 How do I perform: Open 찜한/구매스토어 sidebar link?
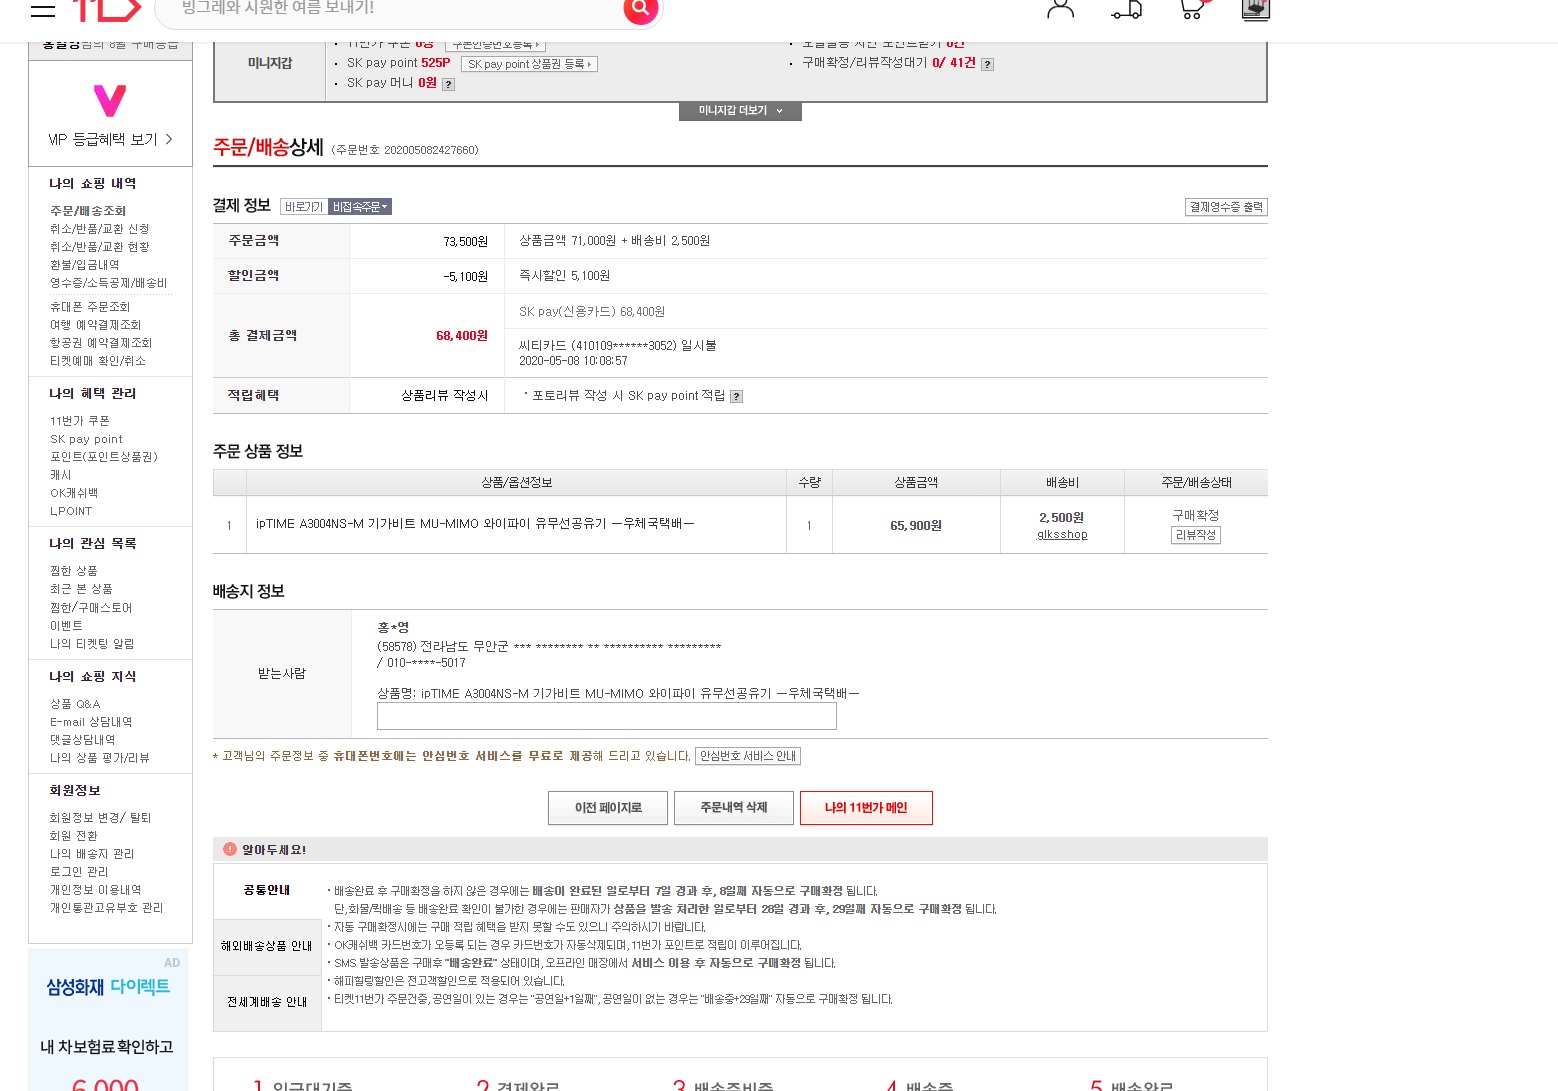91,608
